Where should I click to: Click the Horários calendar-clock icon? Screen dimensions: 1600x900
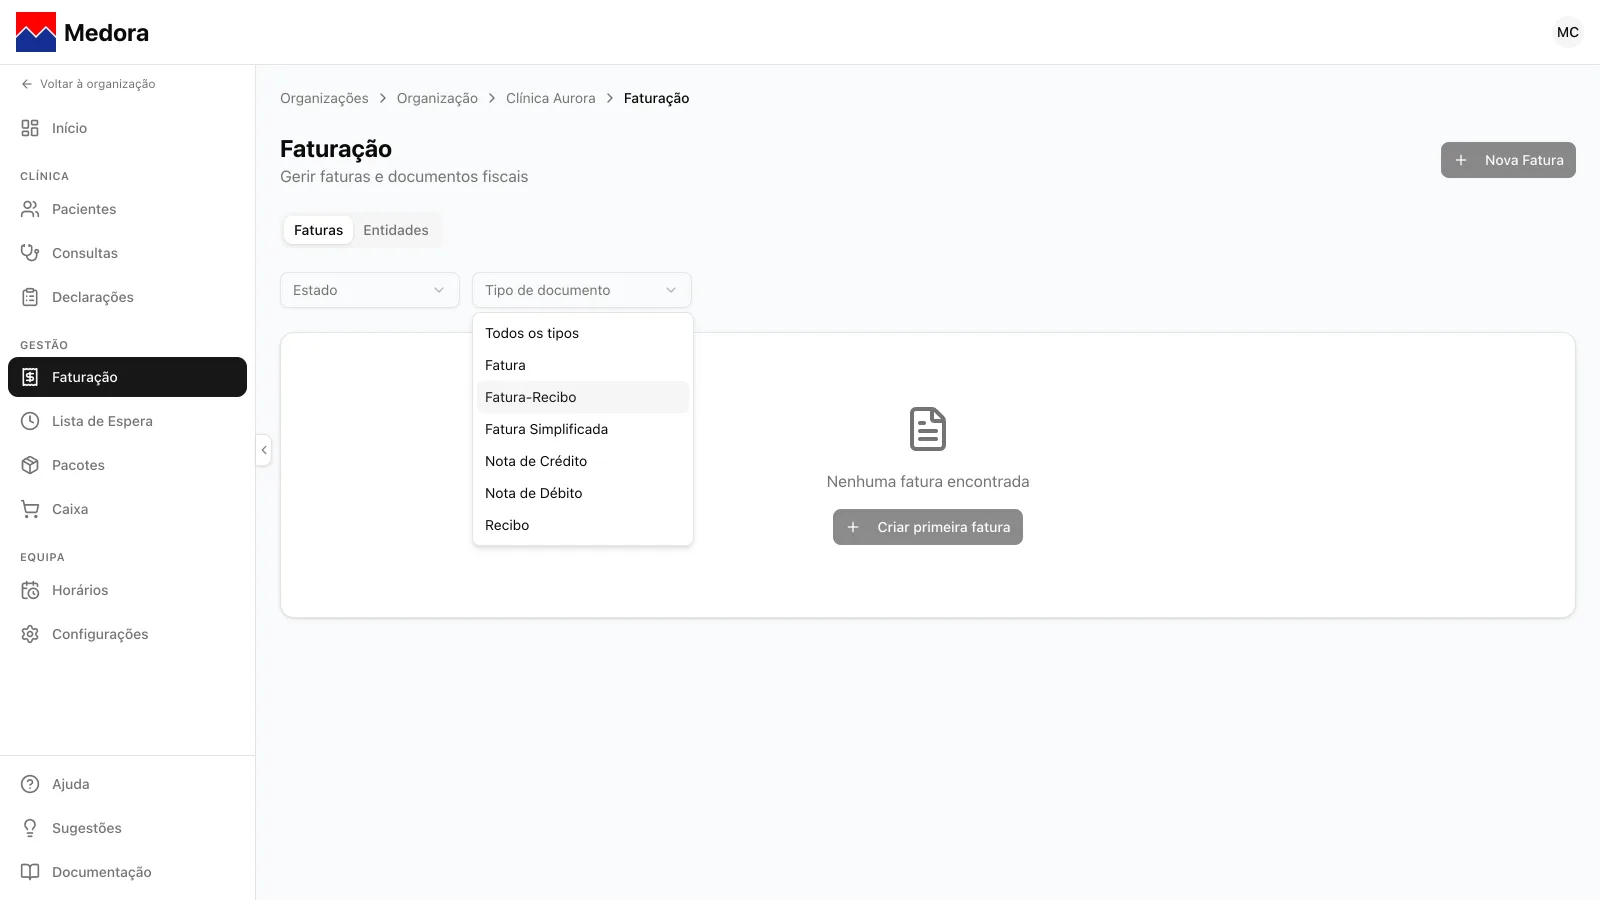(x=30, y=590)
